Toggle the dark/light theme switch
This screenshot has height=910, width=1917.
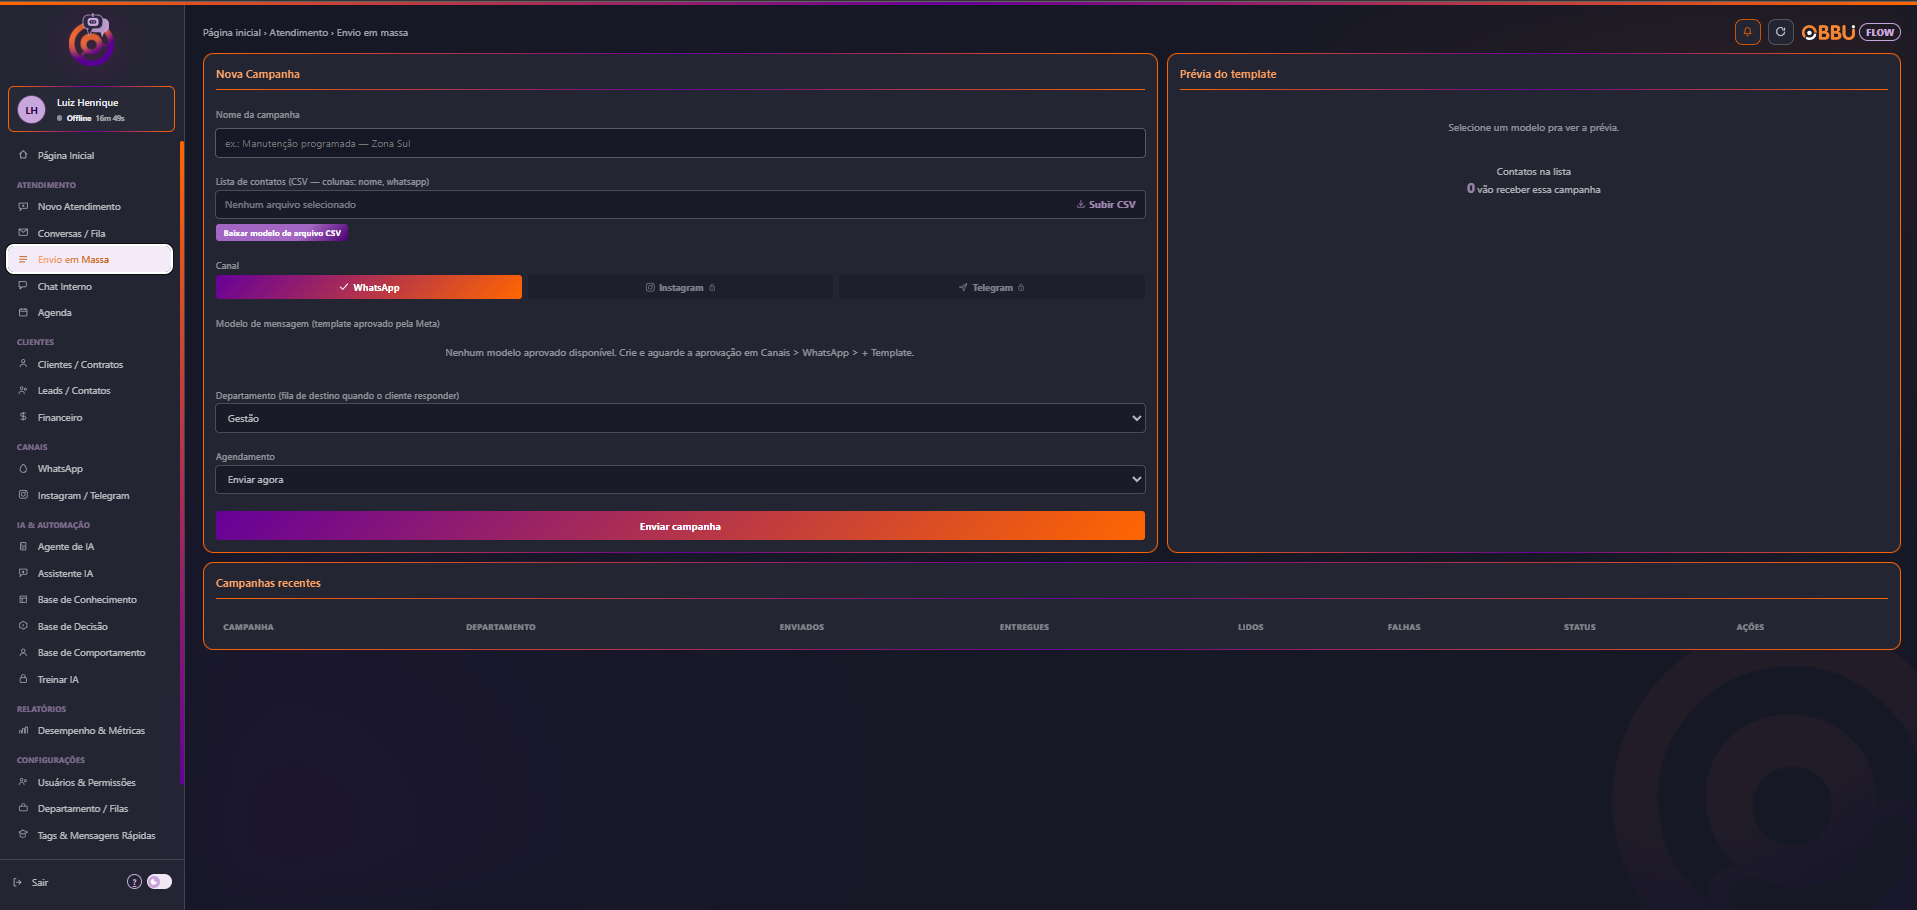click(159, 882)
